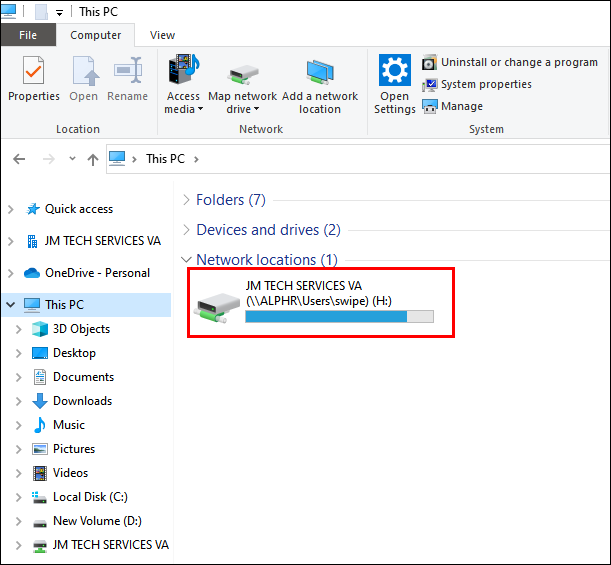Click the Properties icon in the ribbon
The width and height of the screenshot is (611, 565).
[34, 70]
